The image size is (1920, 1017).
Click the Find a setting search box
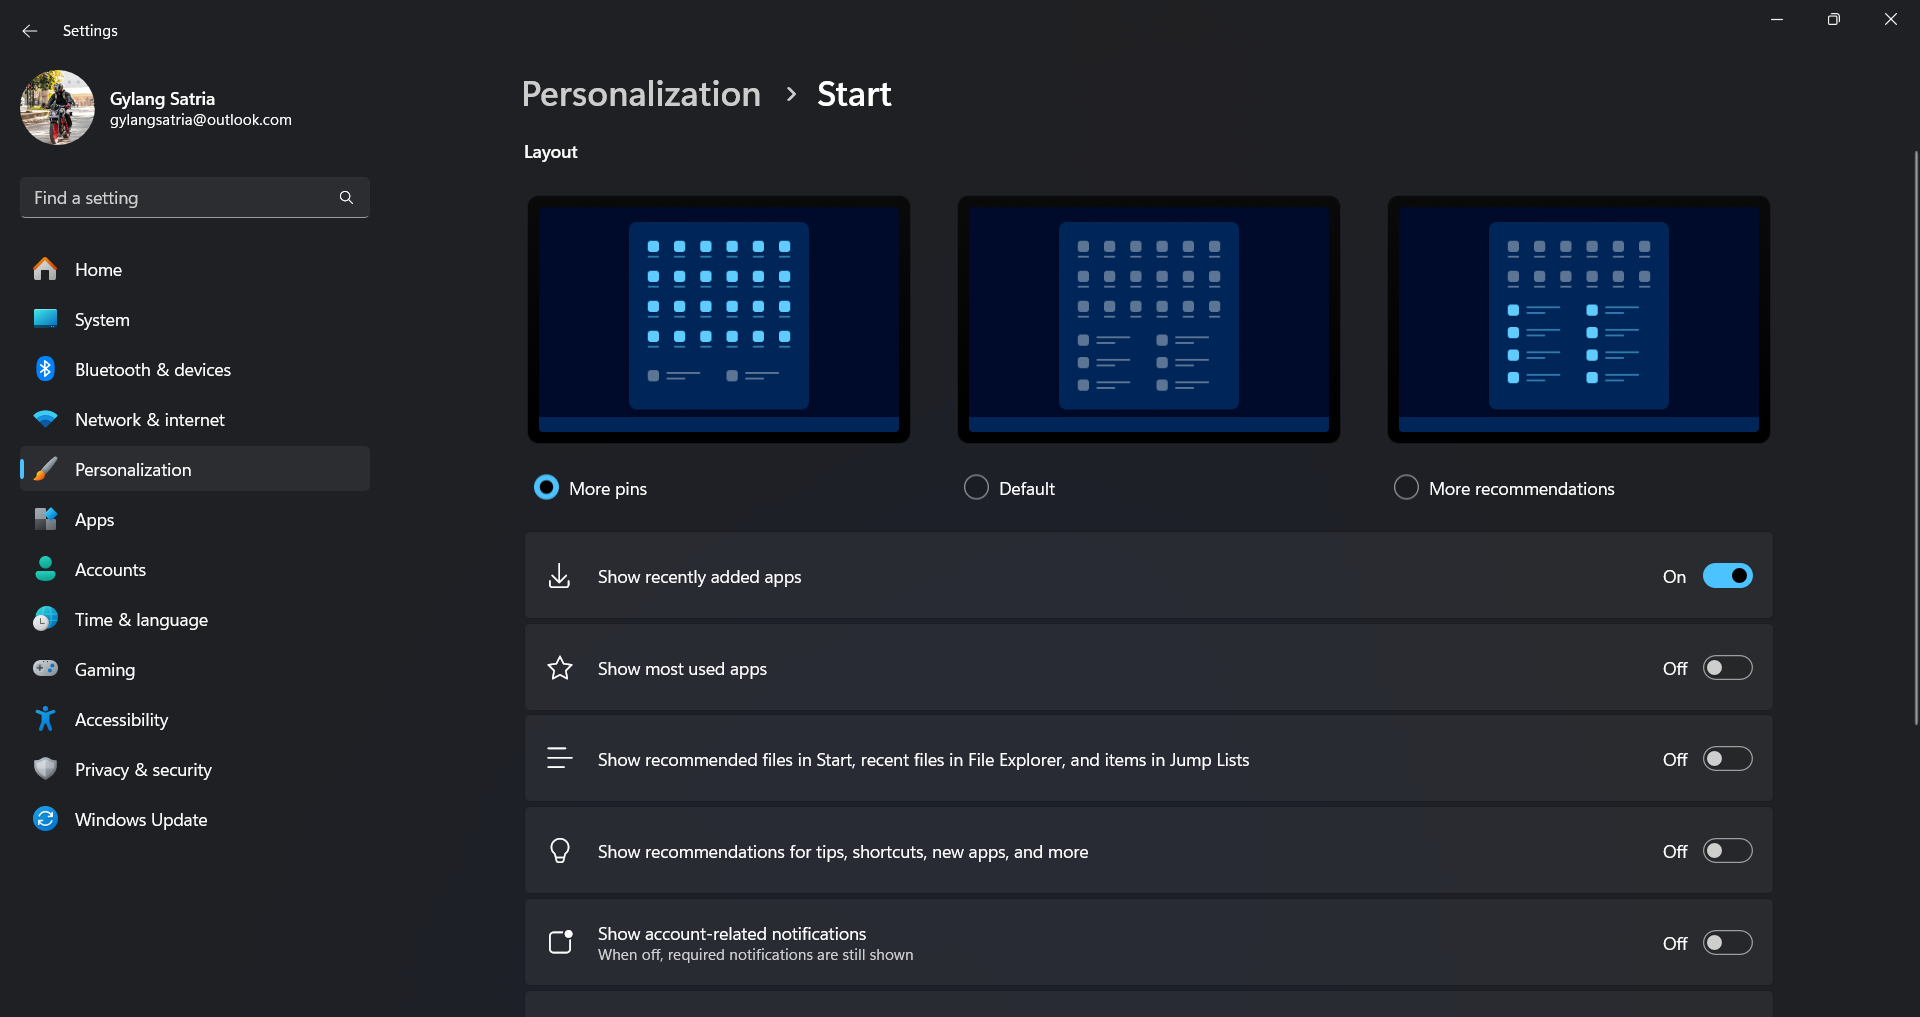180,198
